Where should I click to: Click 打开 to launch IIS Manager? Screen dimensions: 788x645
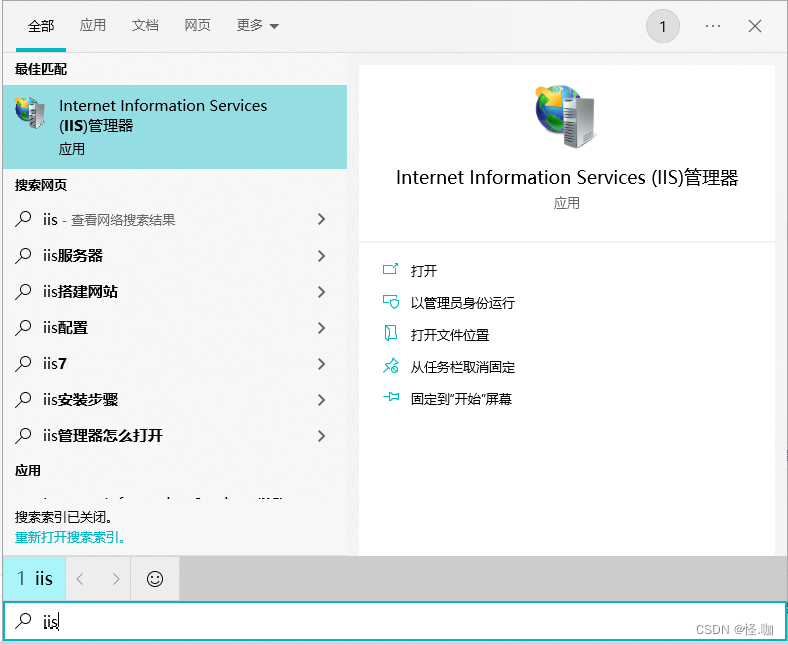(424, 271)
